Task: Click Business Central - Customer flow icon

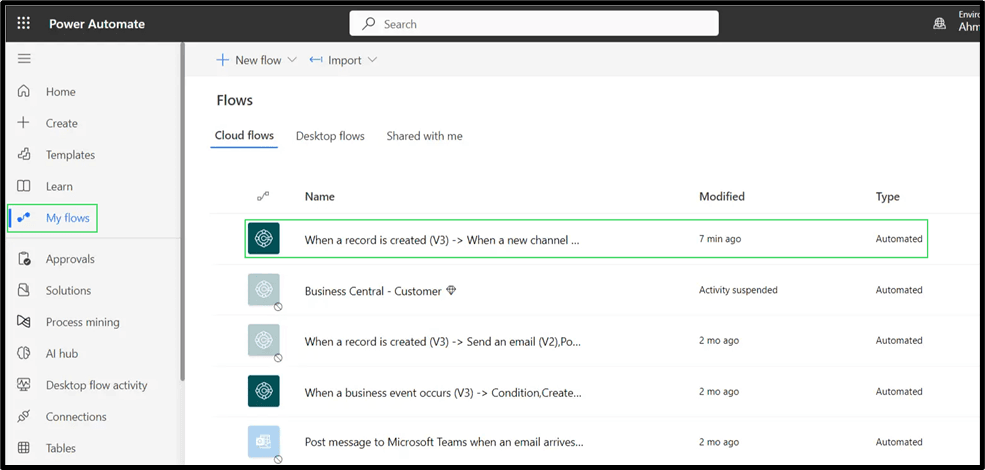Action: coord(263,290)
